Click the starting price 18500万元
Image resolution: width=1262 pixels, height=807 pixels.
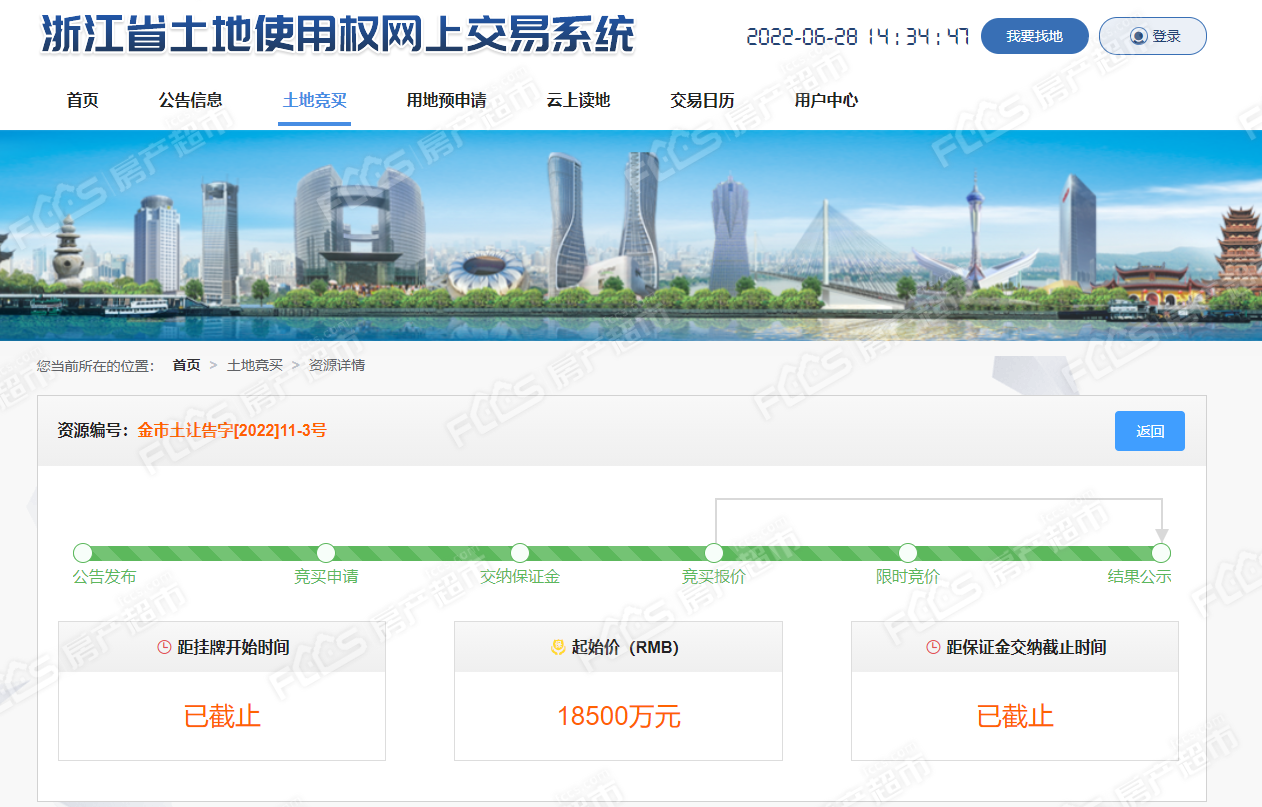tap(619, 716)
